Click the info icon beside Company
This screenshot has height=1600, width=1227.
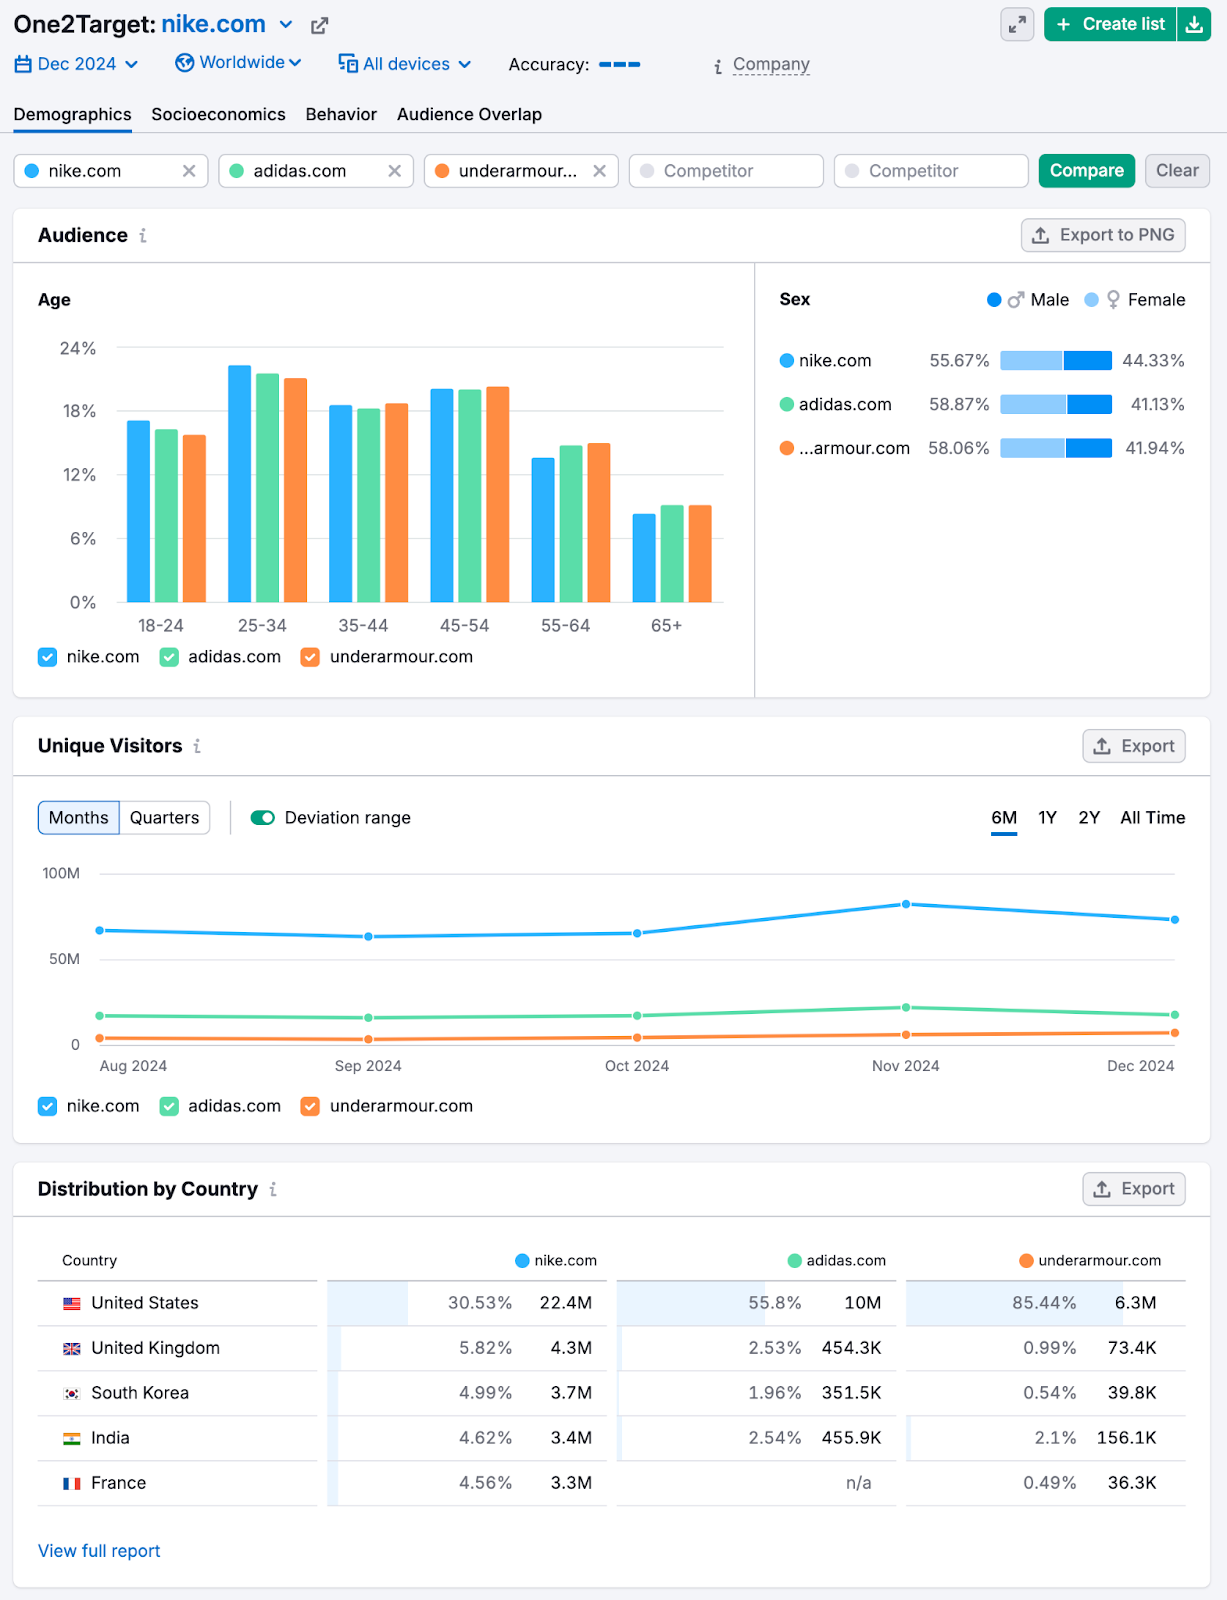[x=718, y=66]
